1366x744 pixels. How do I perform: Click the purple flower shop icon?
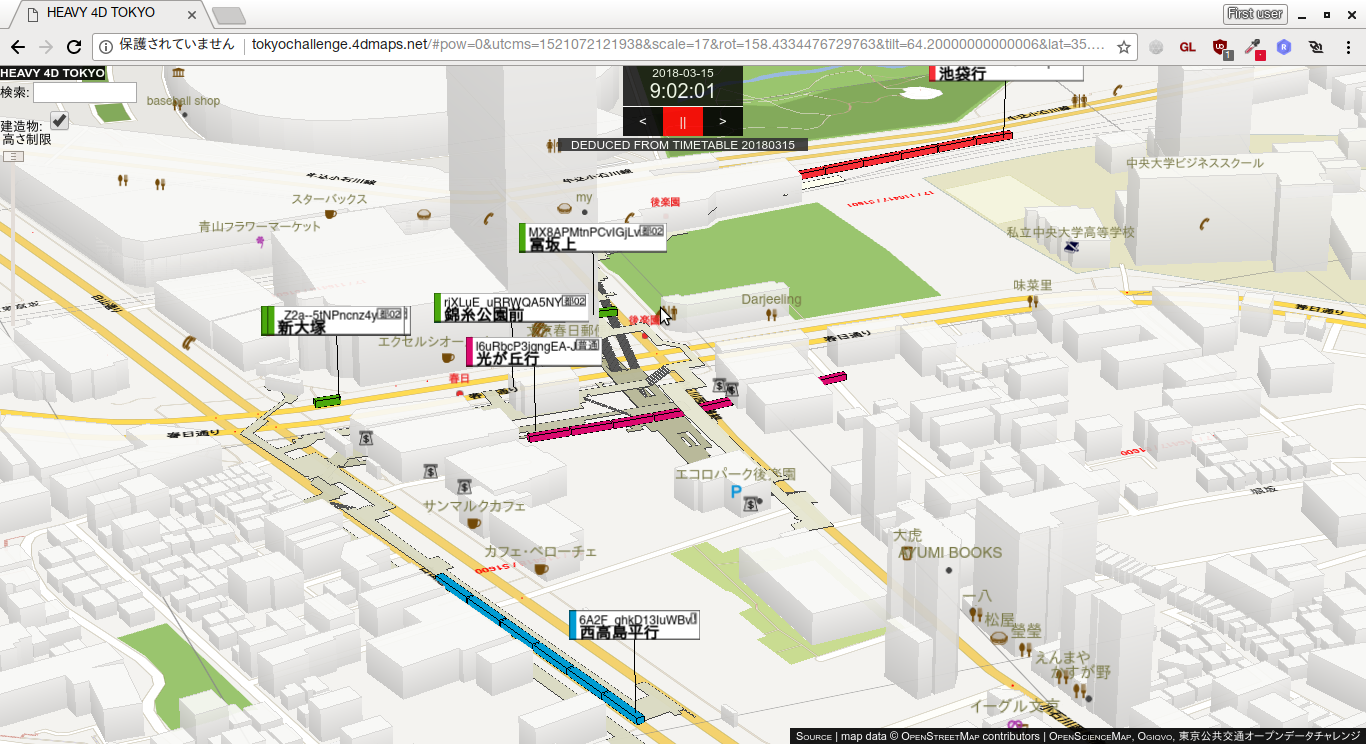click(x=260, y=240)
